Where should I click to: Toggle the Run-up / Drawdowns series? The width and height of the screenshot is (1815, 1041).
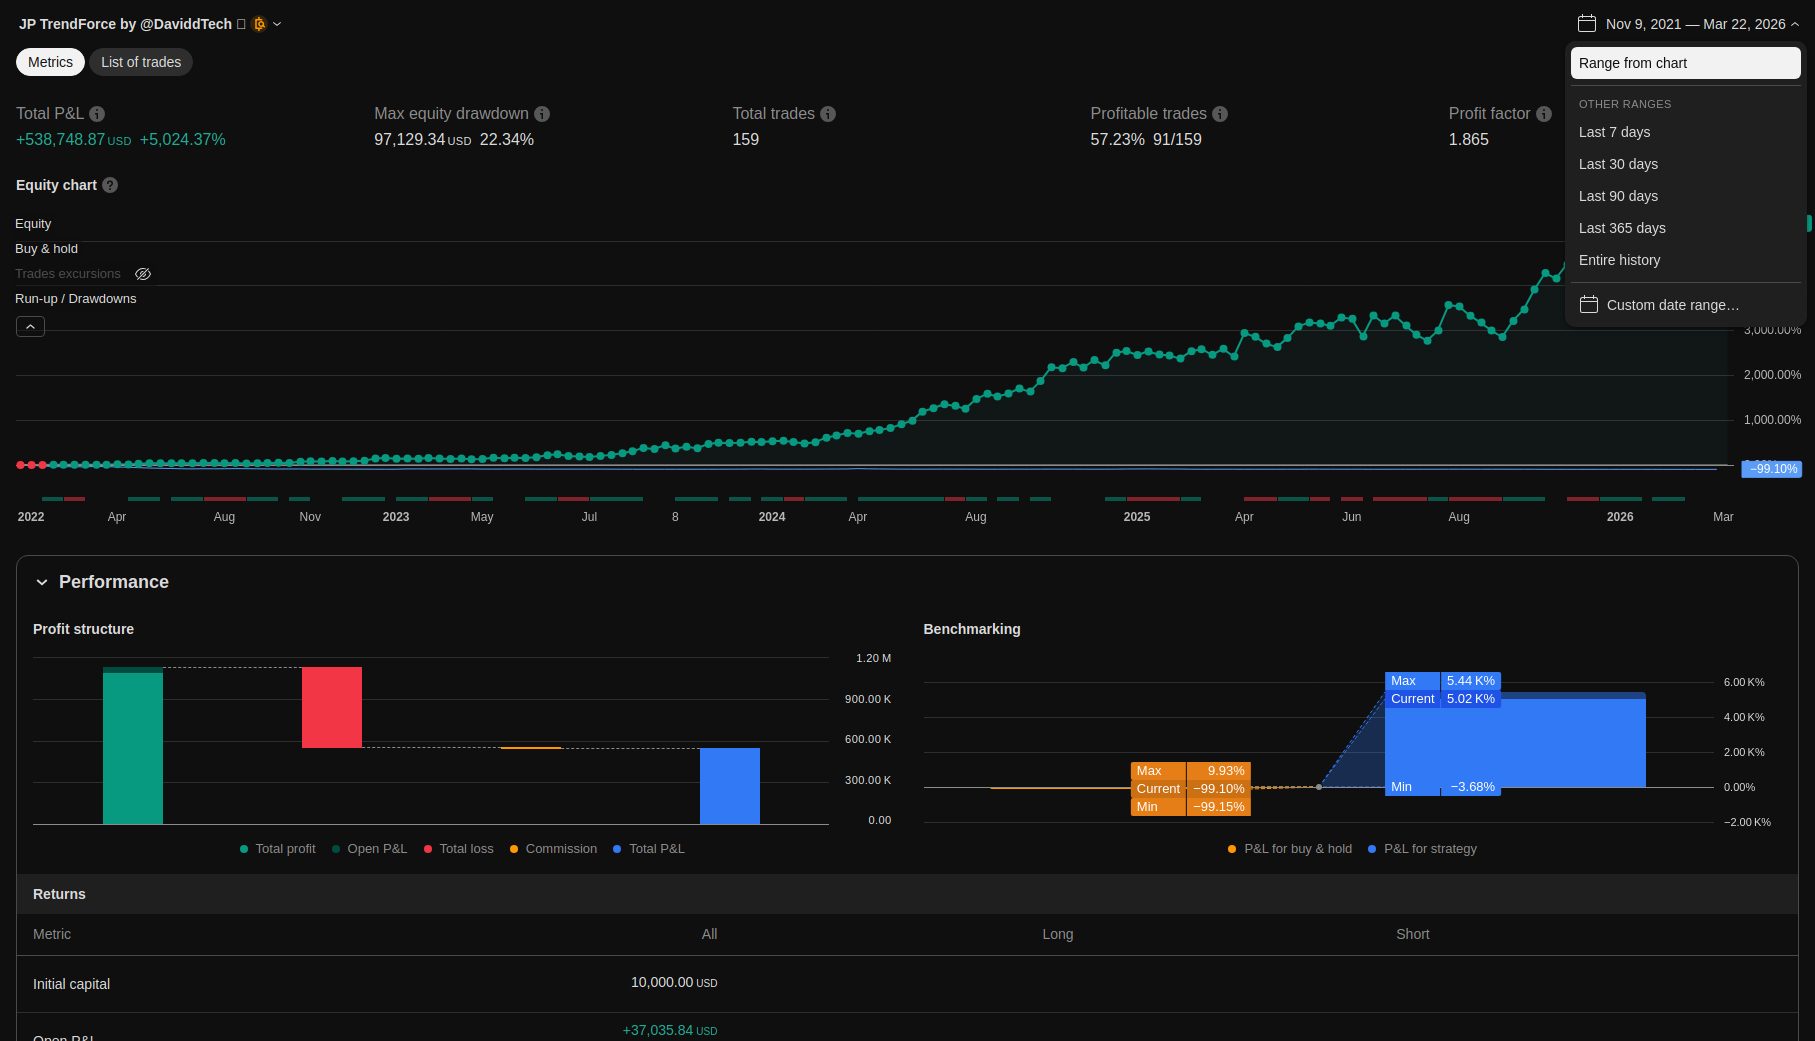(75, 299)
